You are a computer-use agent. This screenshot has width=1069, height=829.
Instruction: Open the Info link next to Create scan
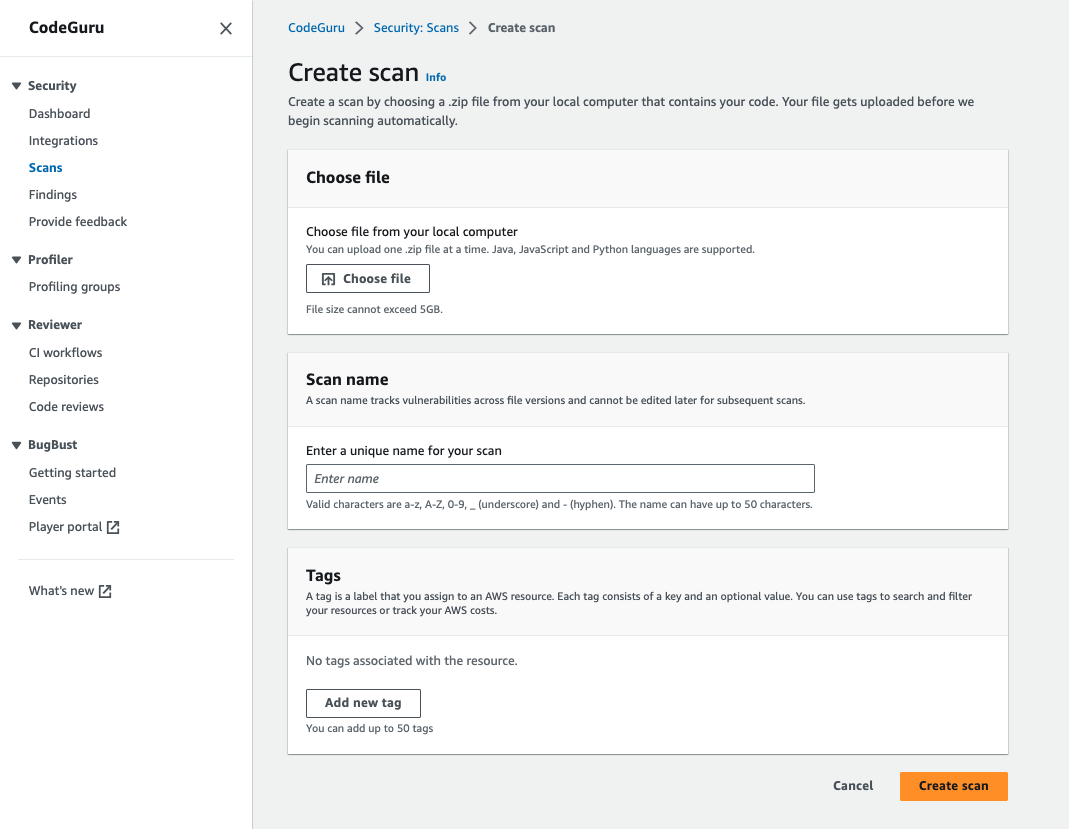(436, 78)
